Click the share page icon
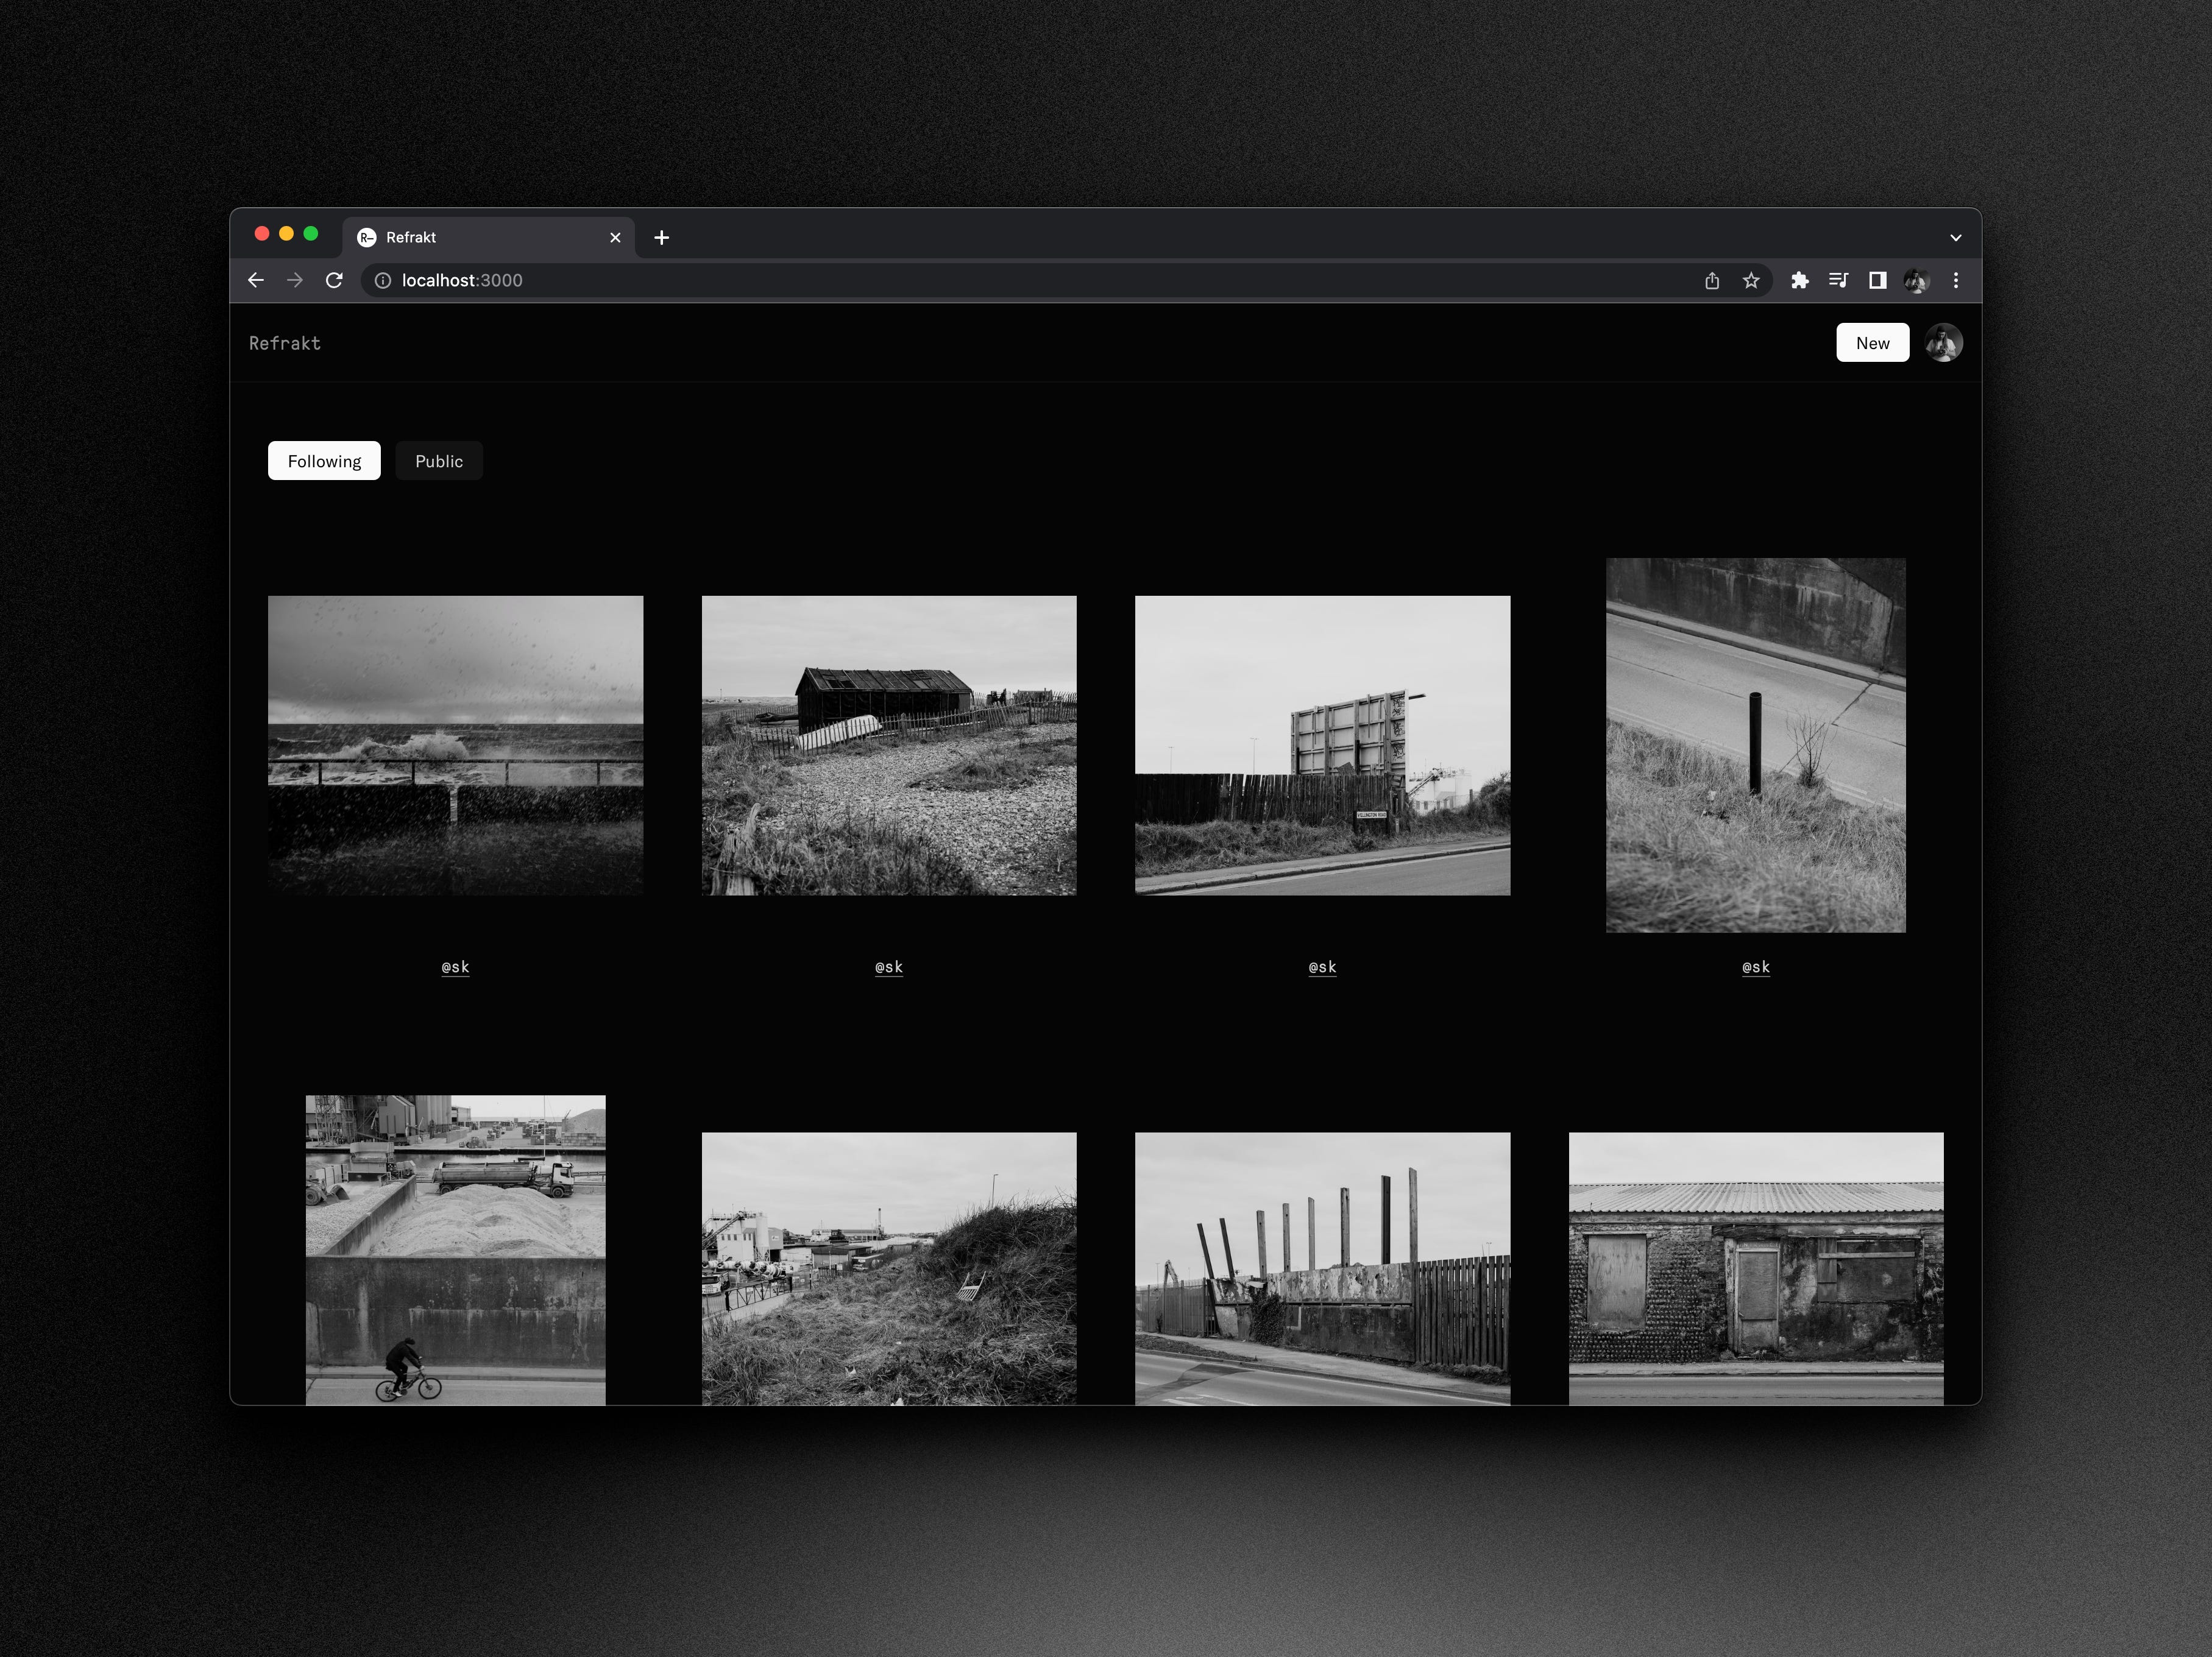The image size is (2212, 1657). tap(1712, 280)
